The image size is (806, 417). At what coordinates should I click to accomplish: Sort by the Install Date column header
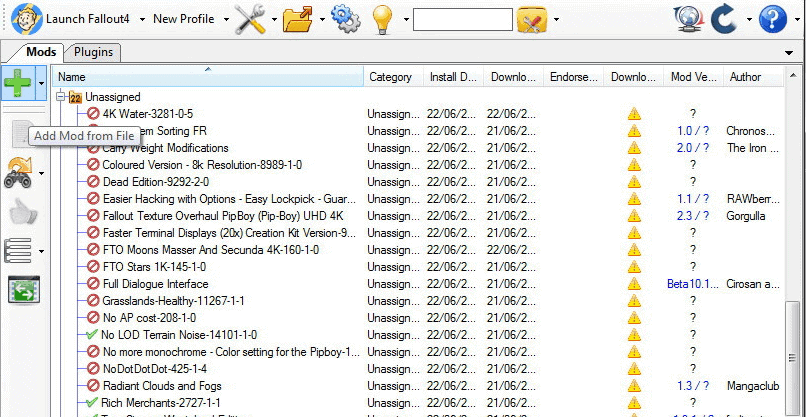click(x=453, y=77)
